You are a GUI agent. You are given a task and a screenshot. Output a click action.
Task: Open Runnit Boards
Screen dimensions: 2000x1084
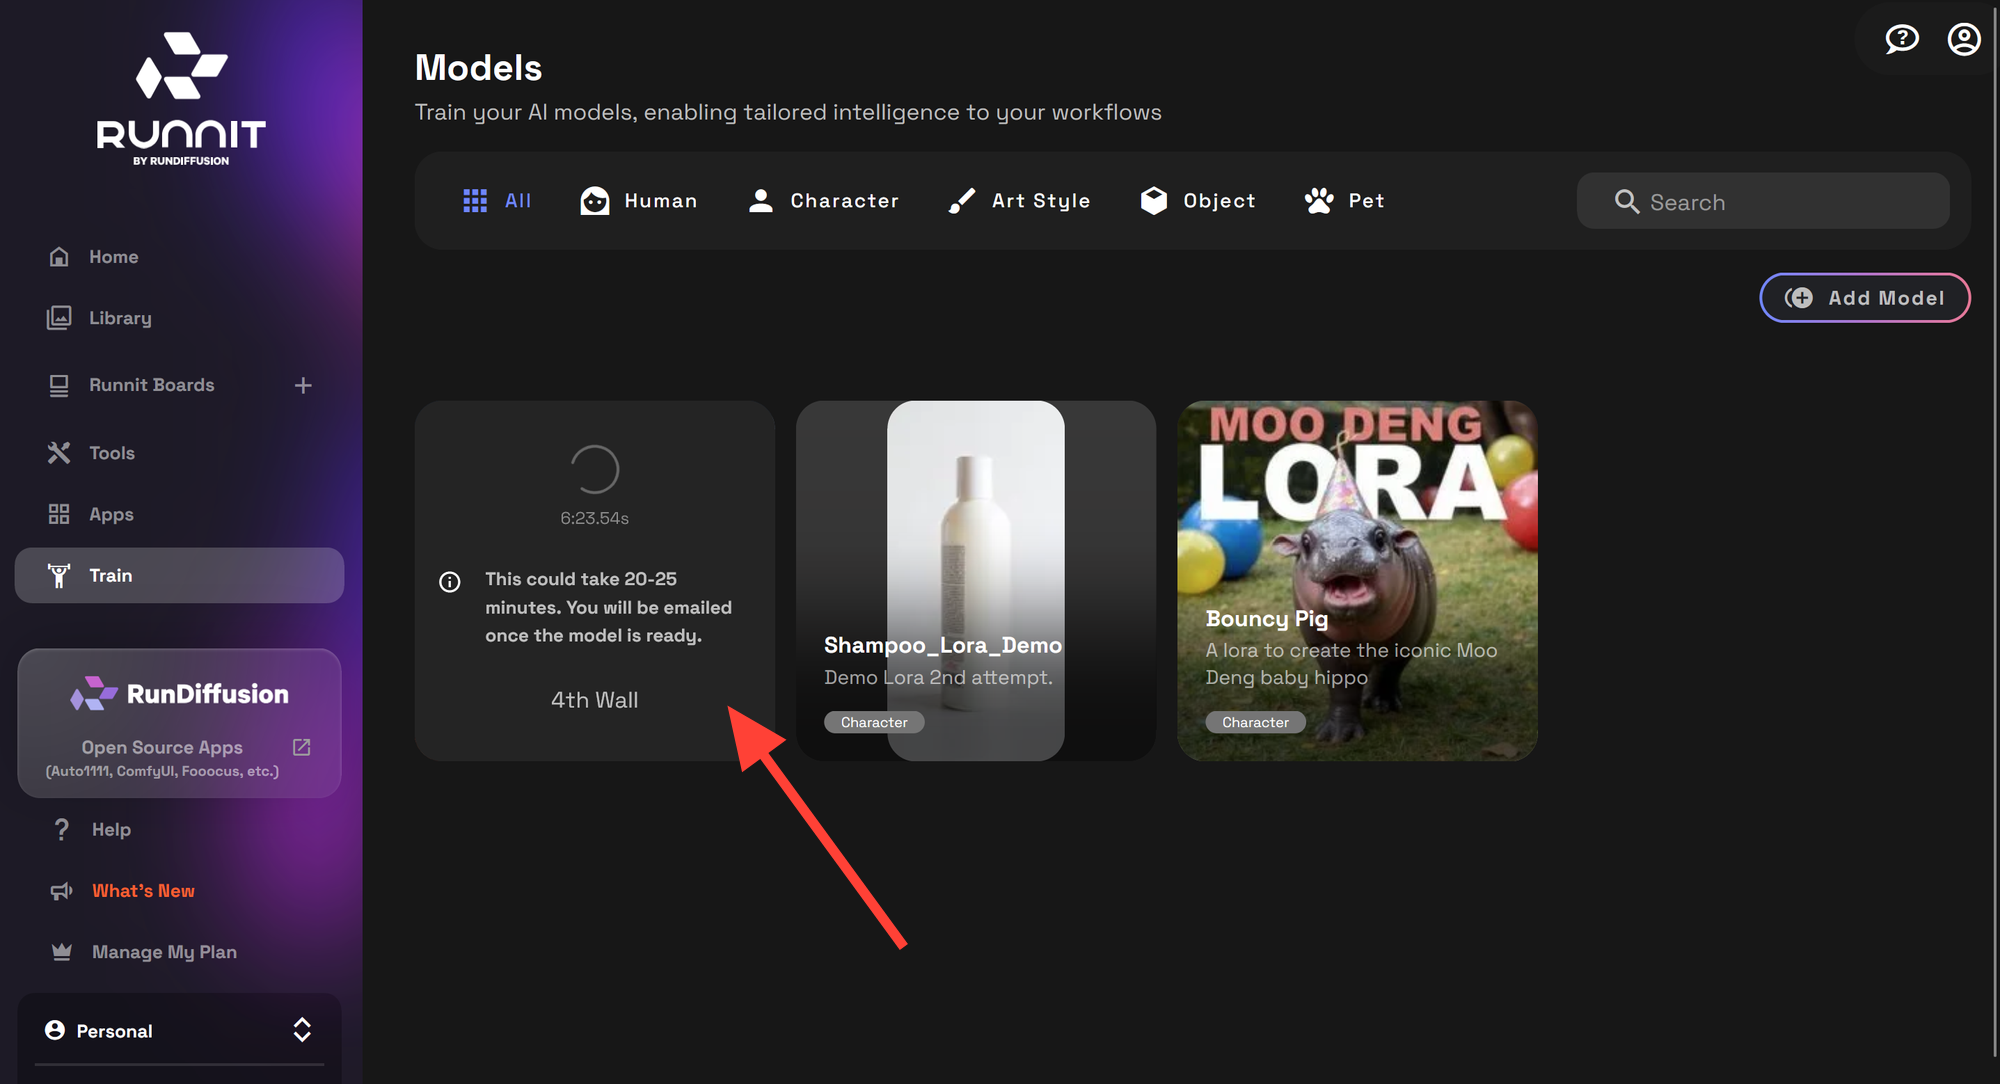click(x=150, y=384)
